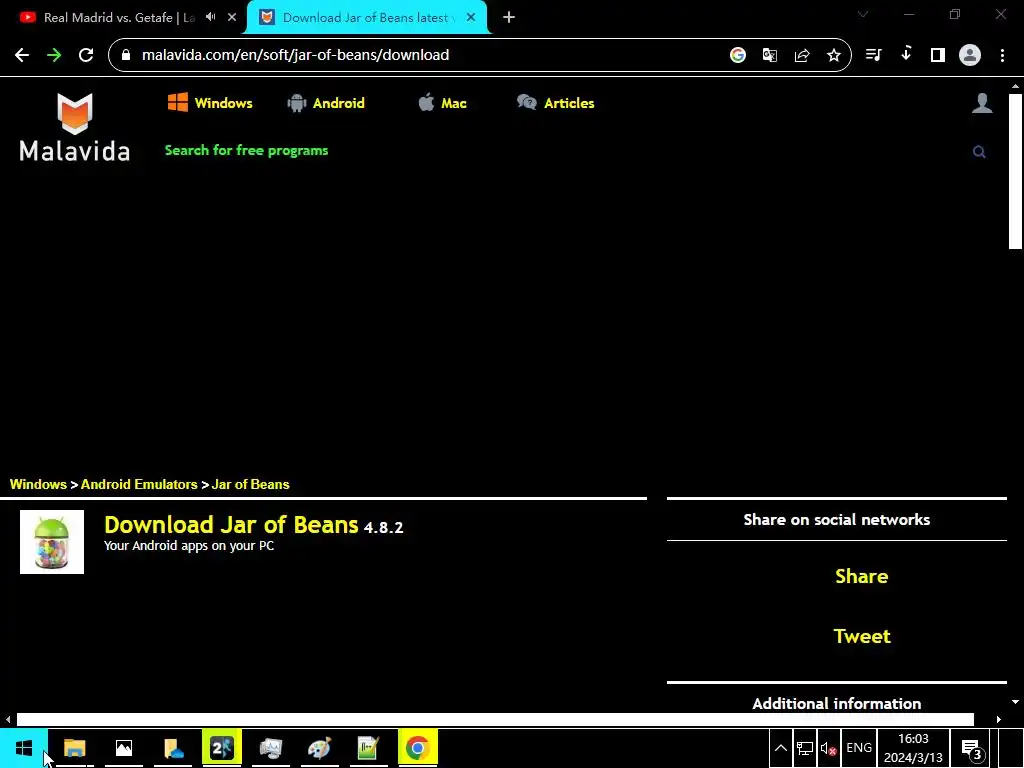Open the Google icon in address bar

pos(738,55)
